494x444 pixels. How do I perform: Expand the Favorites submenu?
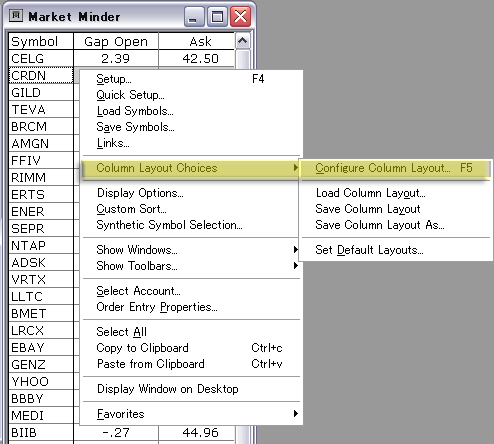point(191,414)
